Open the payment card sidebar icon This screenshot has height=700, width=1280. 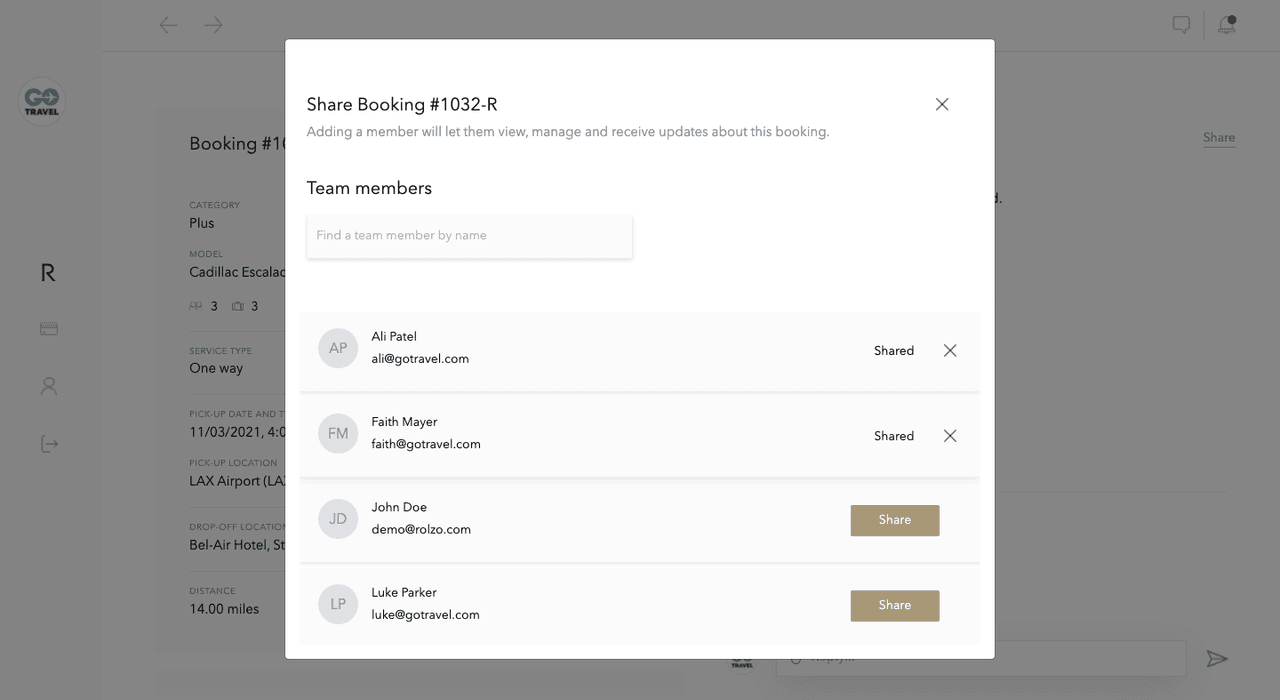(x=48, y=328)
